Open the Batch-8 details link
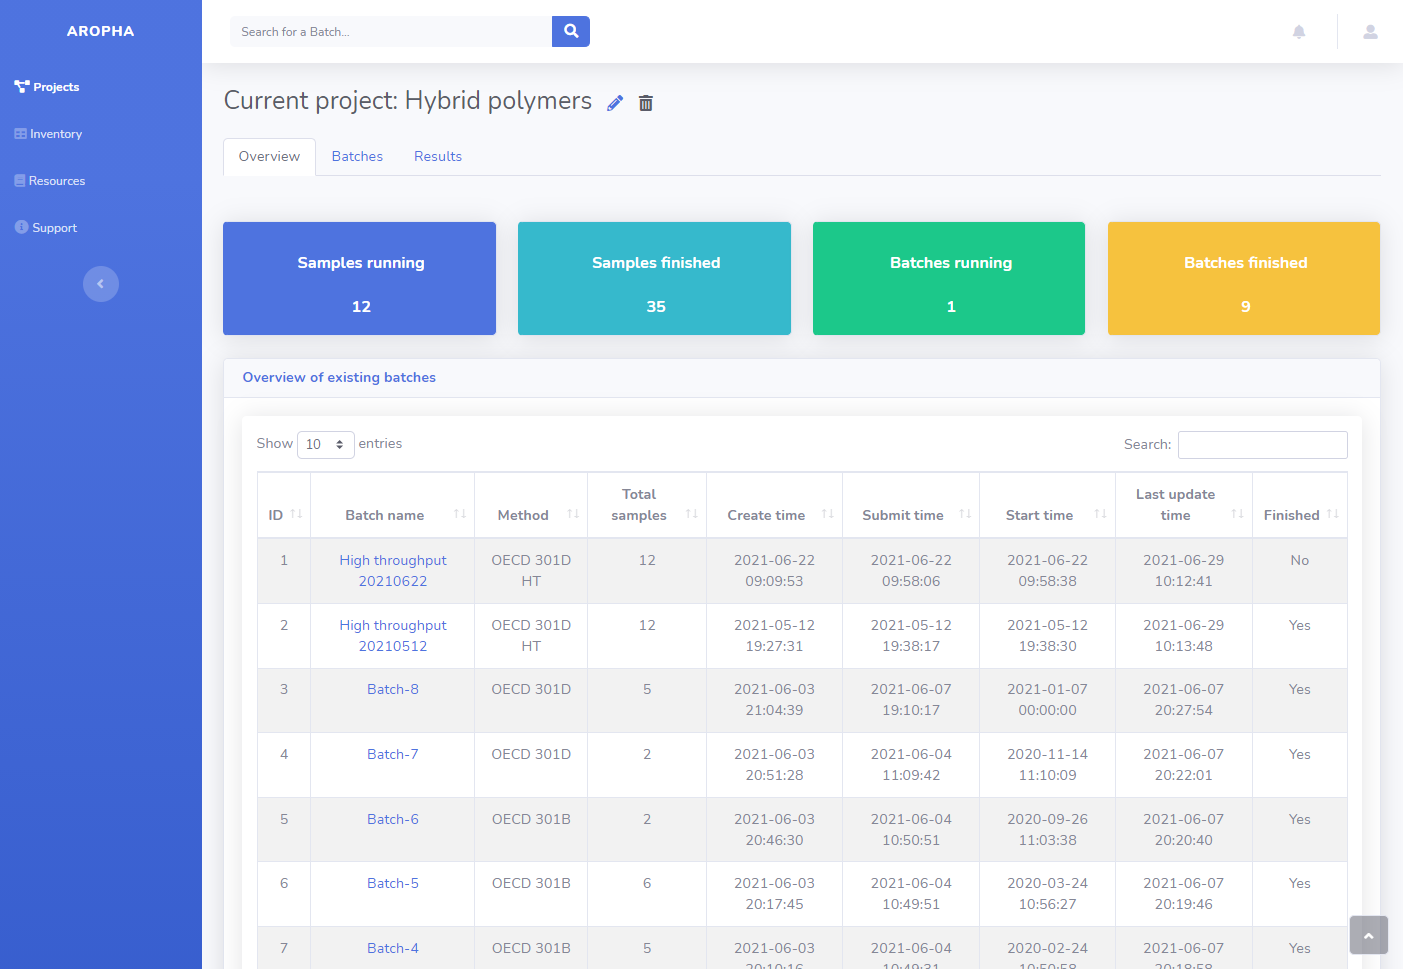Screen dimensions: 1403x969 click(392, 689)
